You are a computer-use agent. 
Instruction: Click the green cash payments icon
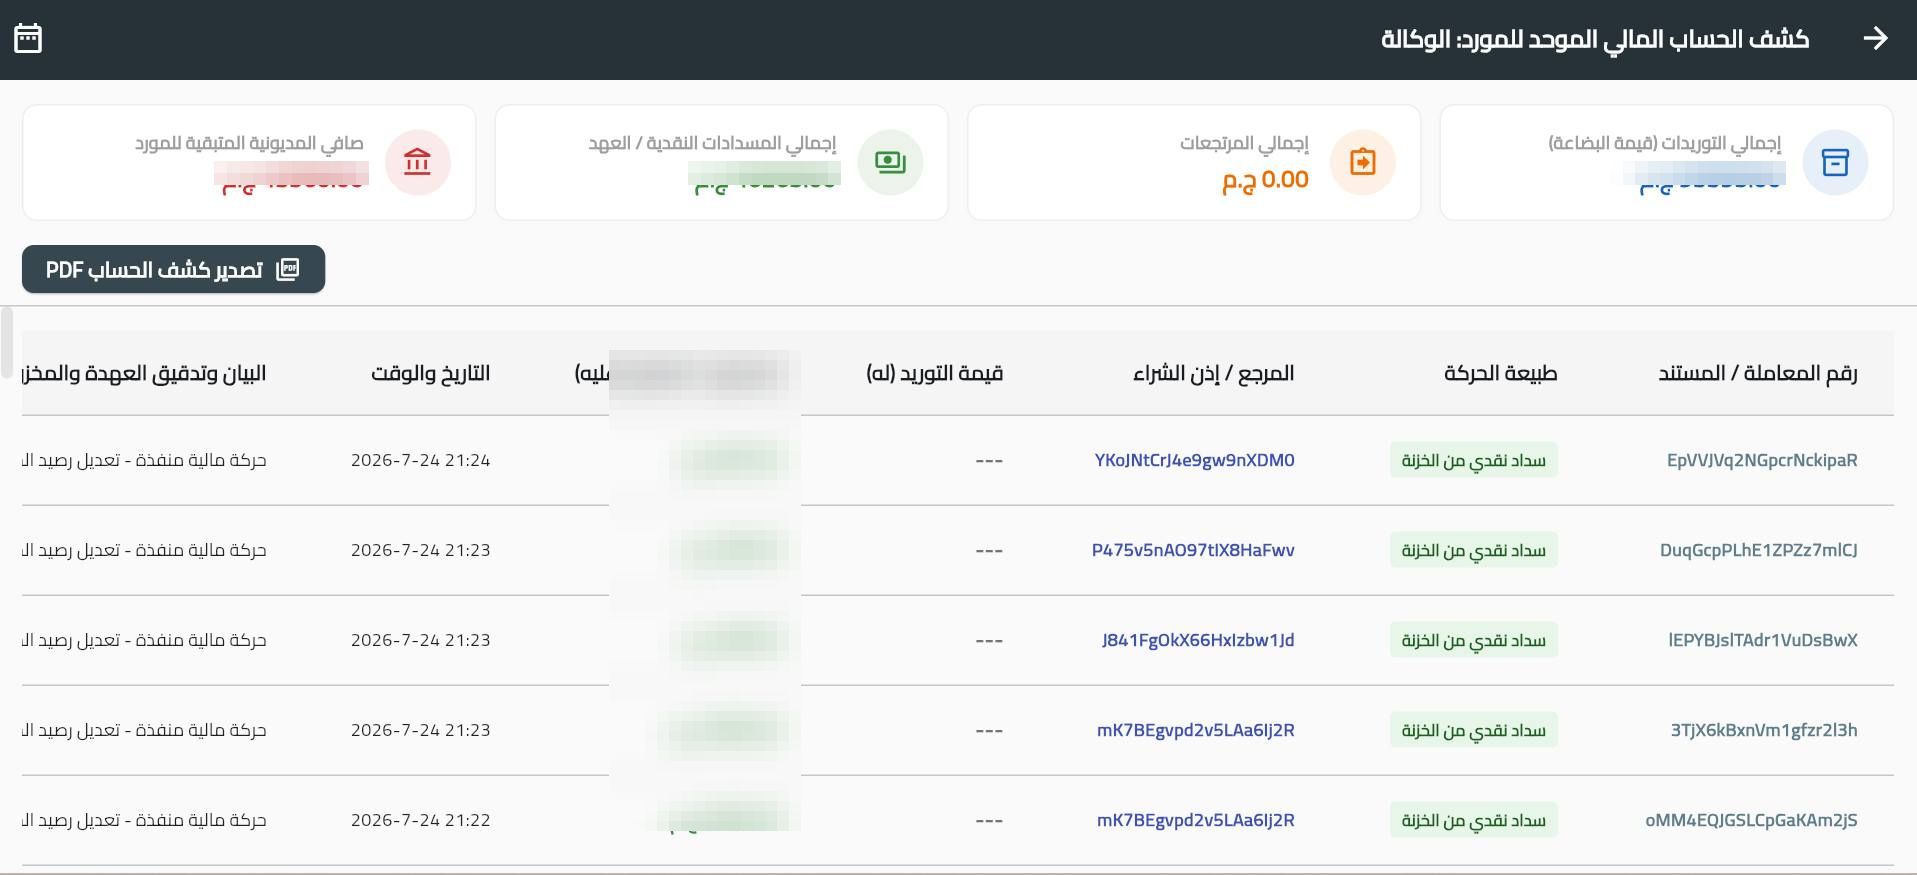(890, 162)
